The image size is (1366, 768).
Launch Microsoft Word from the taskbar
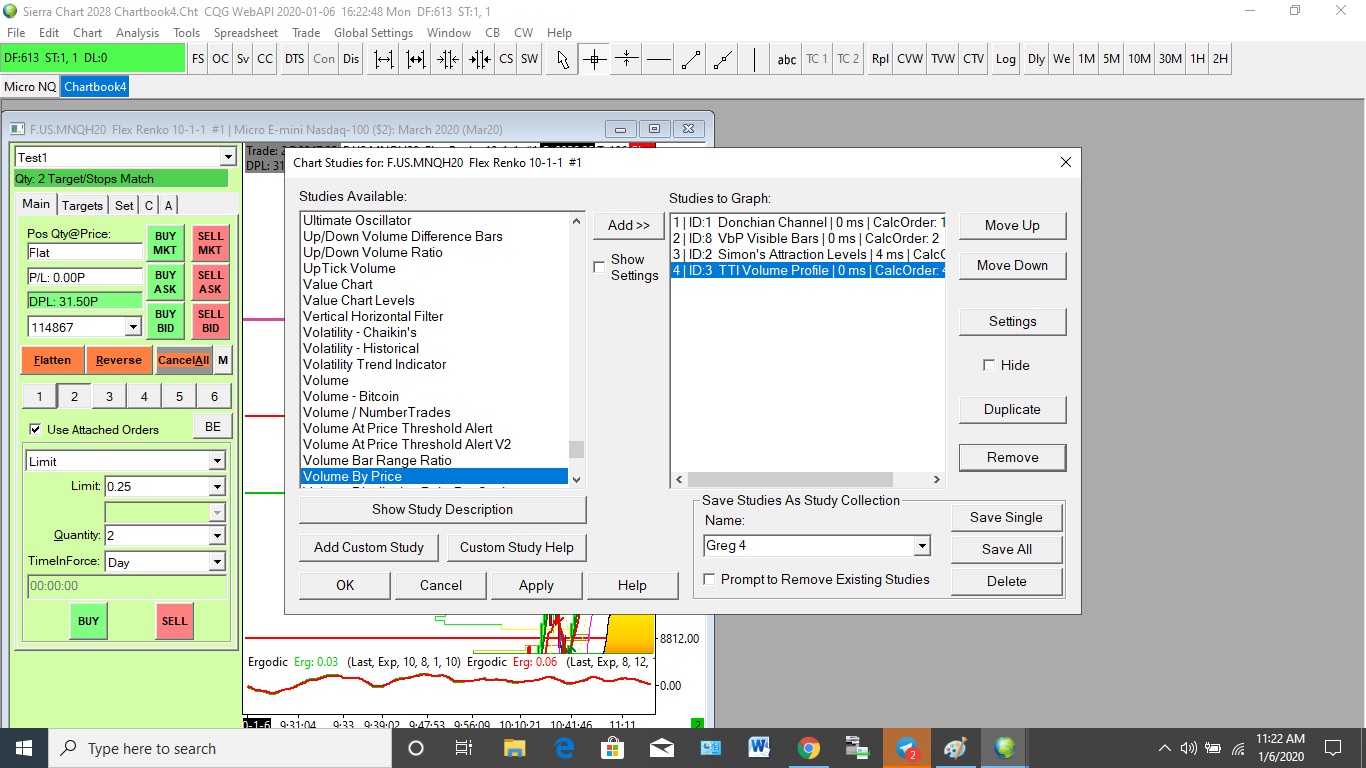(x=759, y=748)
